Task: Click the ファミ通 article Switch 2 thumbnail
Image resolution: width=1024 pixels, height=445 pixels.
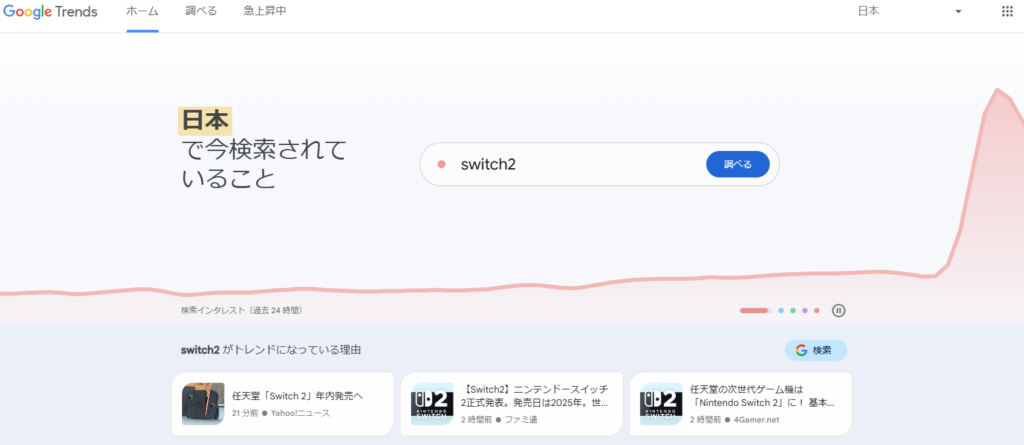Action: point(432,404)
